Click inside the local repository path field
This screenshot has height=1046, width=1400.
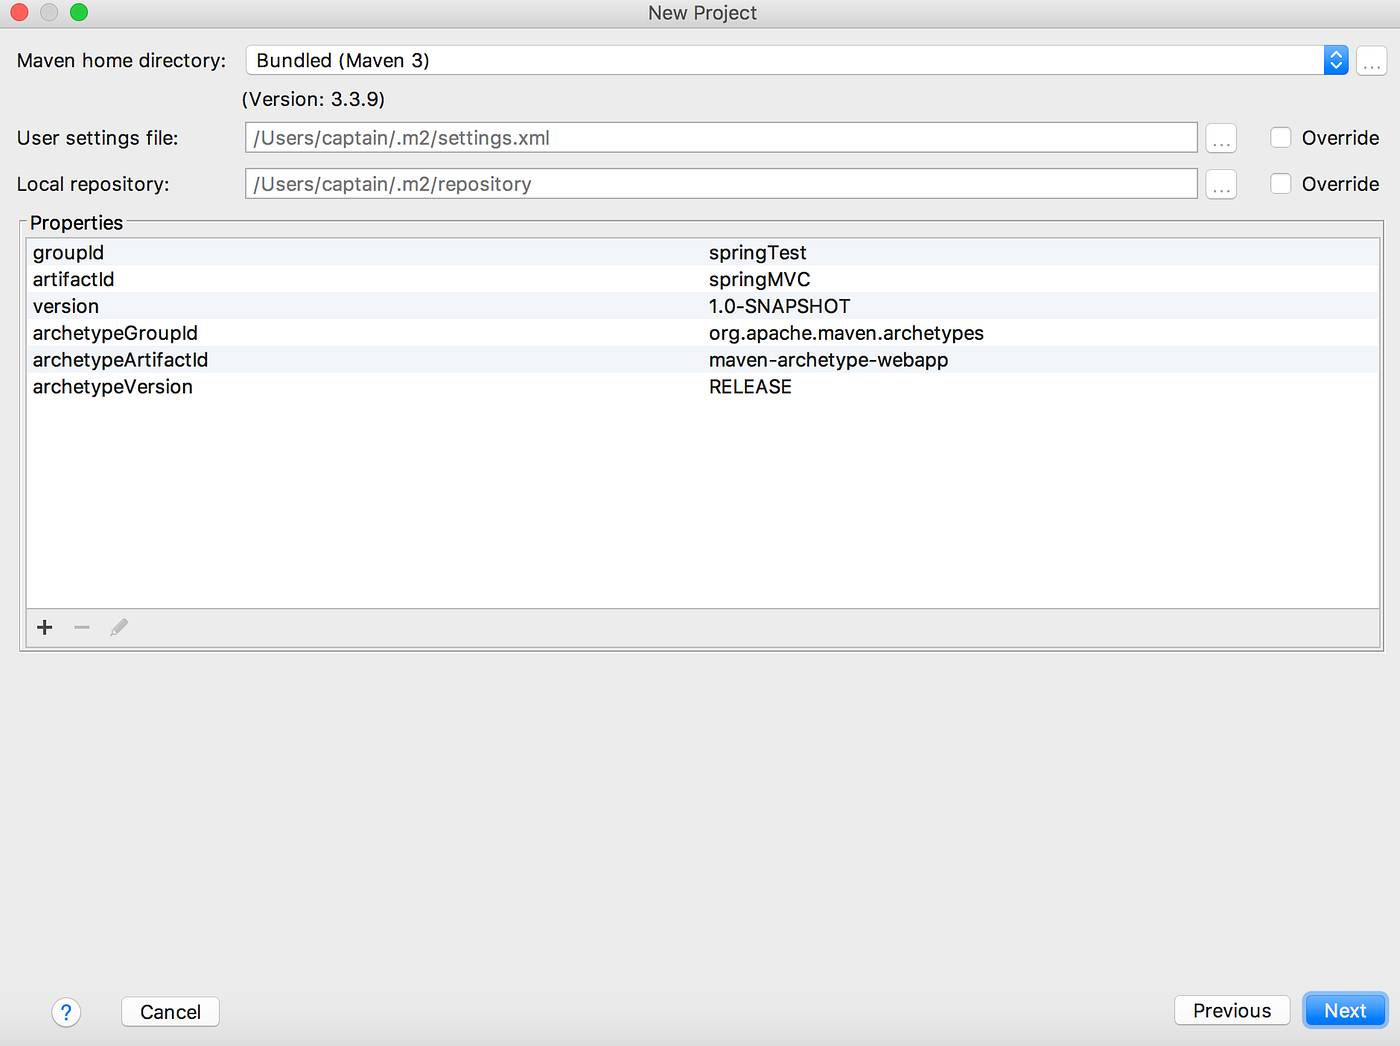[700, 184]
